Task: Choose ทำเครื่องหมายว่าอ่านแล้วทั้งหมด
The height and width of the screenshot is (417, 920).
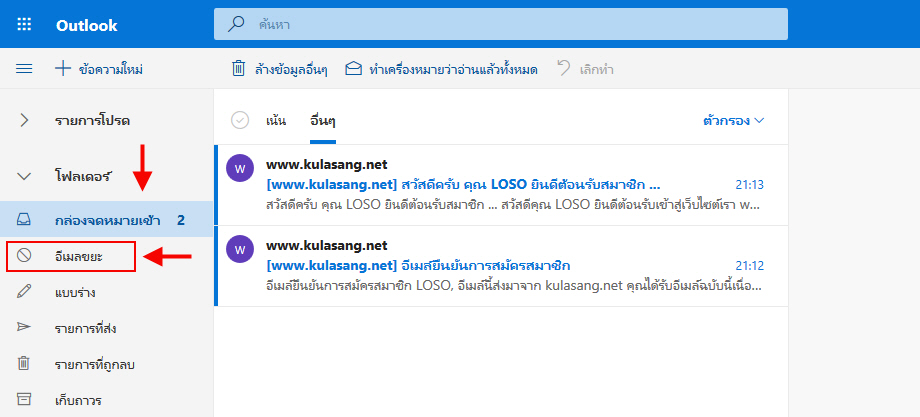Action: click(454, 70)
